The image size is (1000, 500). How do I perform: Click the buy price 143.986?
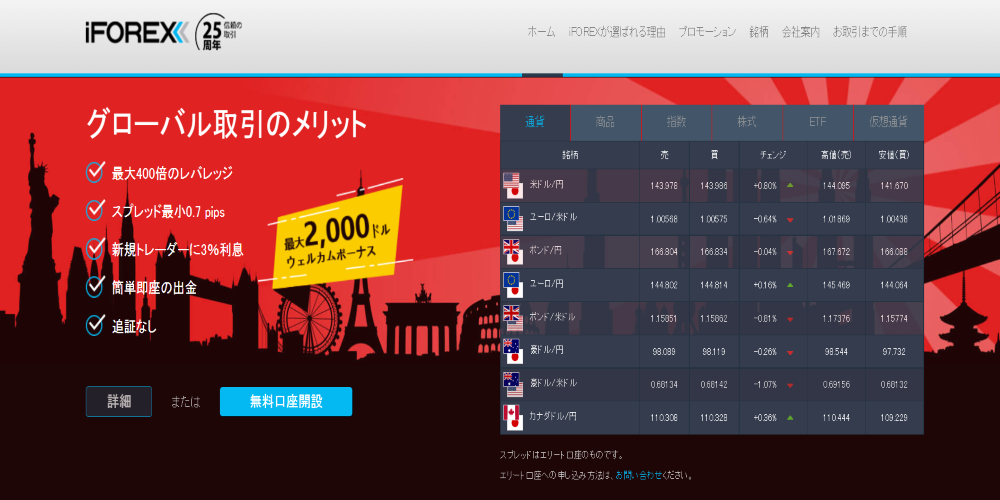pyautogui.click(x=713, y=186)
